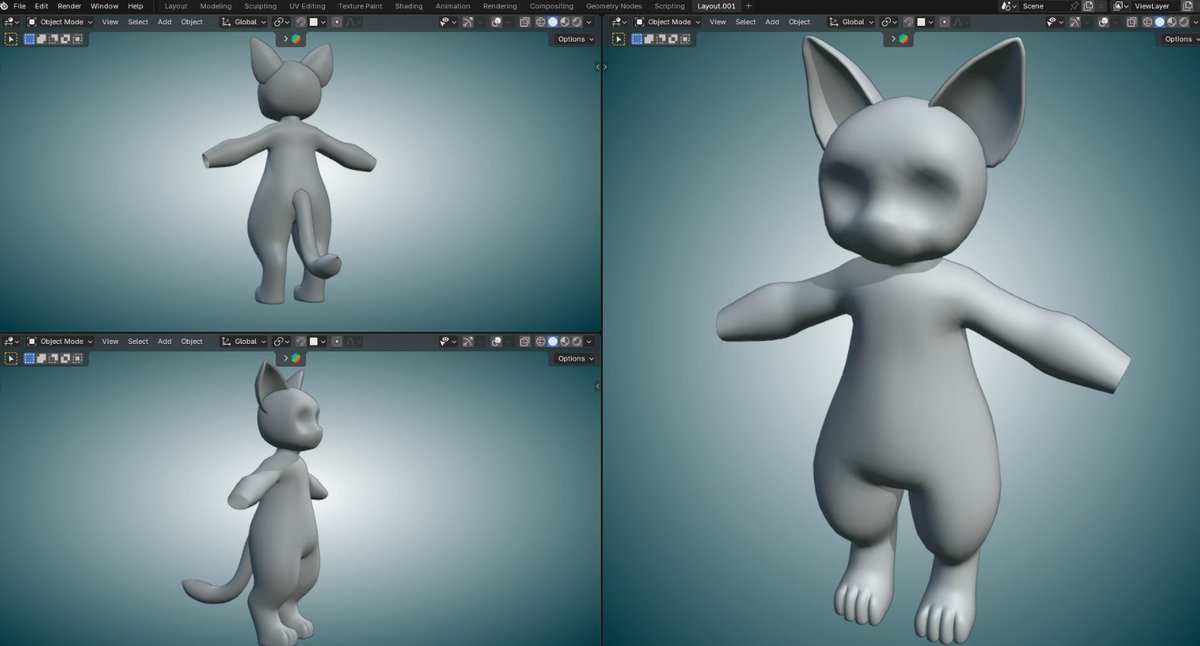Screen dimensions: 1200x646
Task: Select the Solid viewport shading icon
Action: tap(552, 22)
